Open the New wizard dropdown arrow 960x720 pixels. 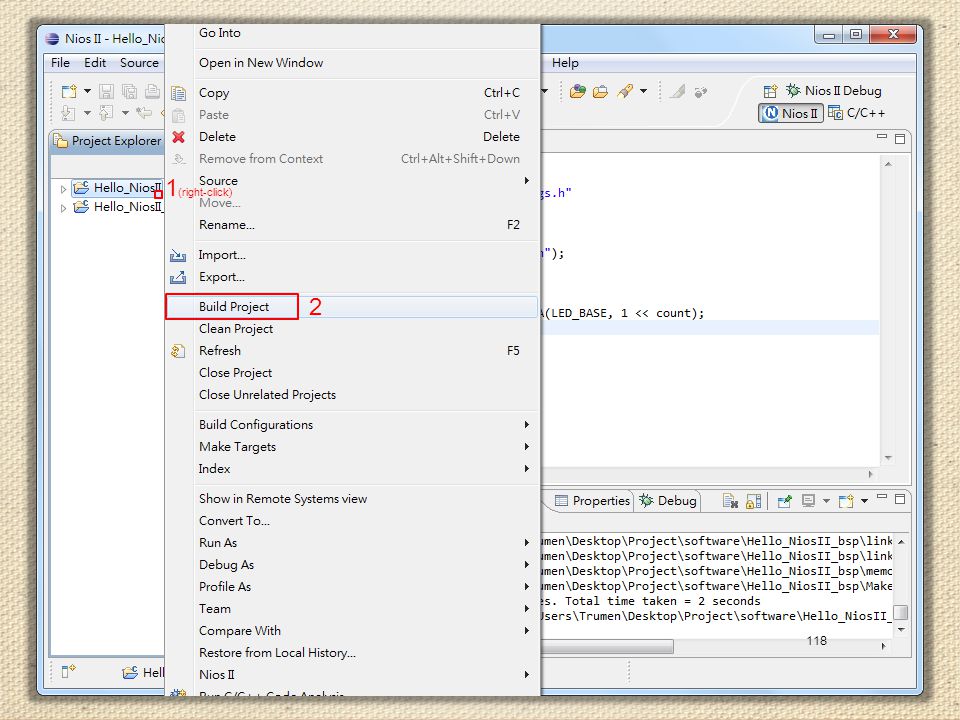(x=87, y=91)
